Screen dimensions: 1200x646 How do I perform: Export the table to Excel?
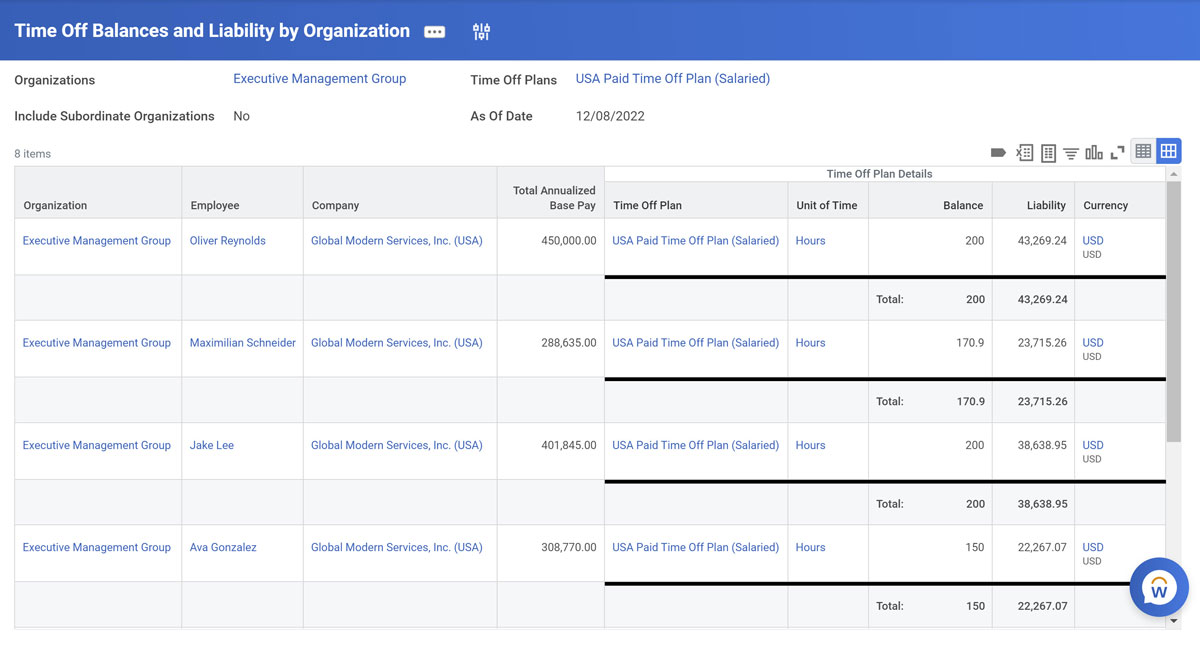coord(1024,153)
